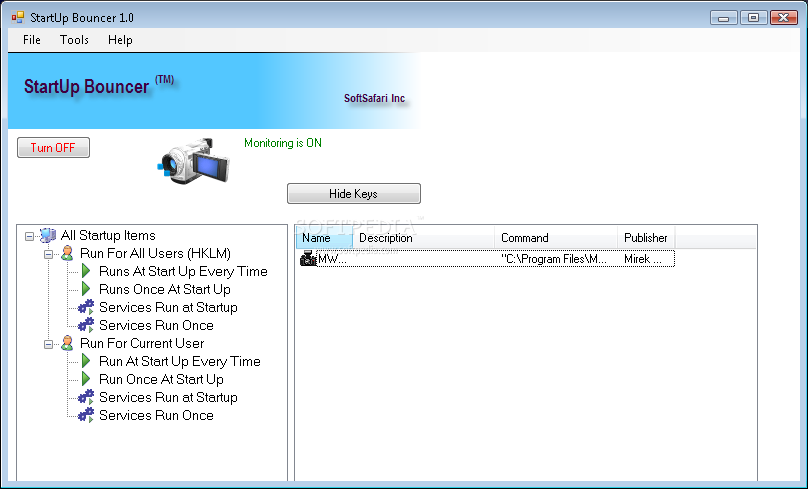
Task: Collapse the Run For Current User node
Action: click(x=48, y=344)
